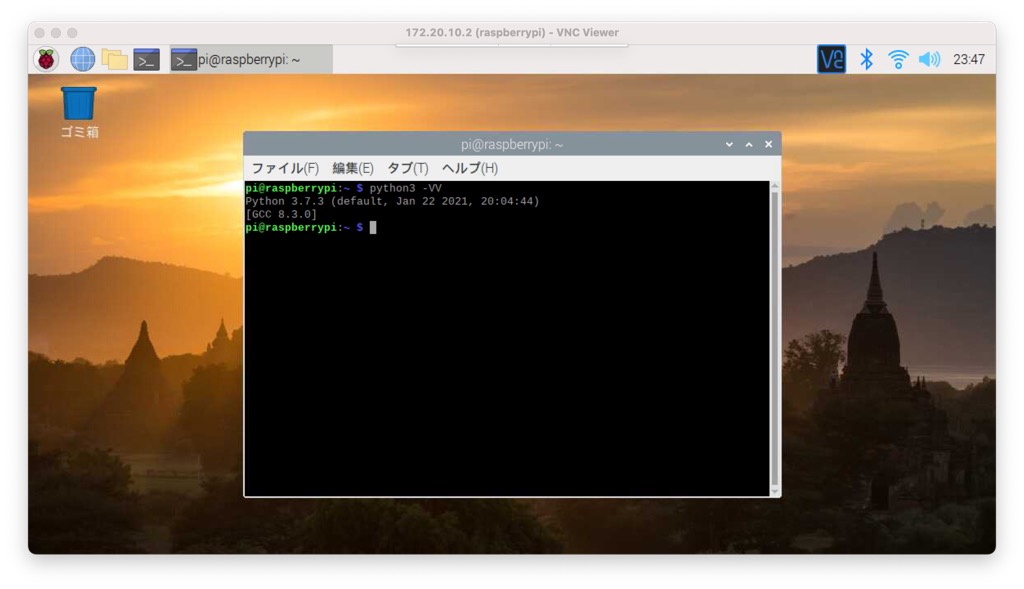Minimize the terminal with down chevron
The height and width of the screenshot is (589, 1024).
[x=729, y=144]
